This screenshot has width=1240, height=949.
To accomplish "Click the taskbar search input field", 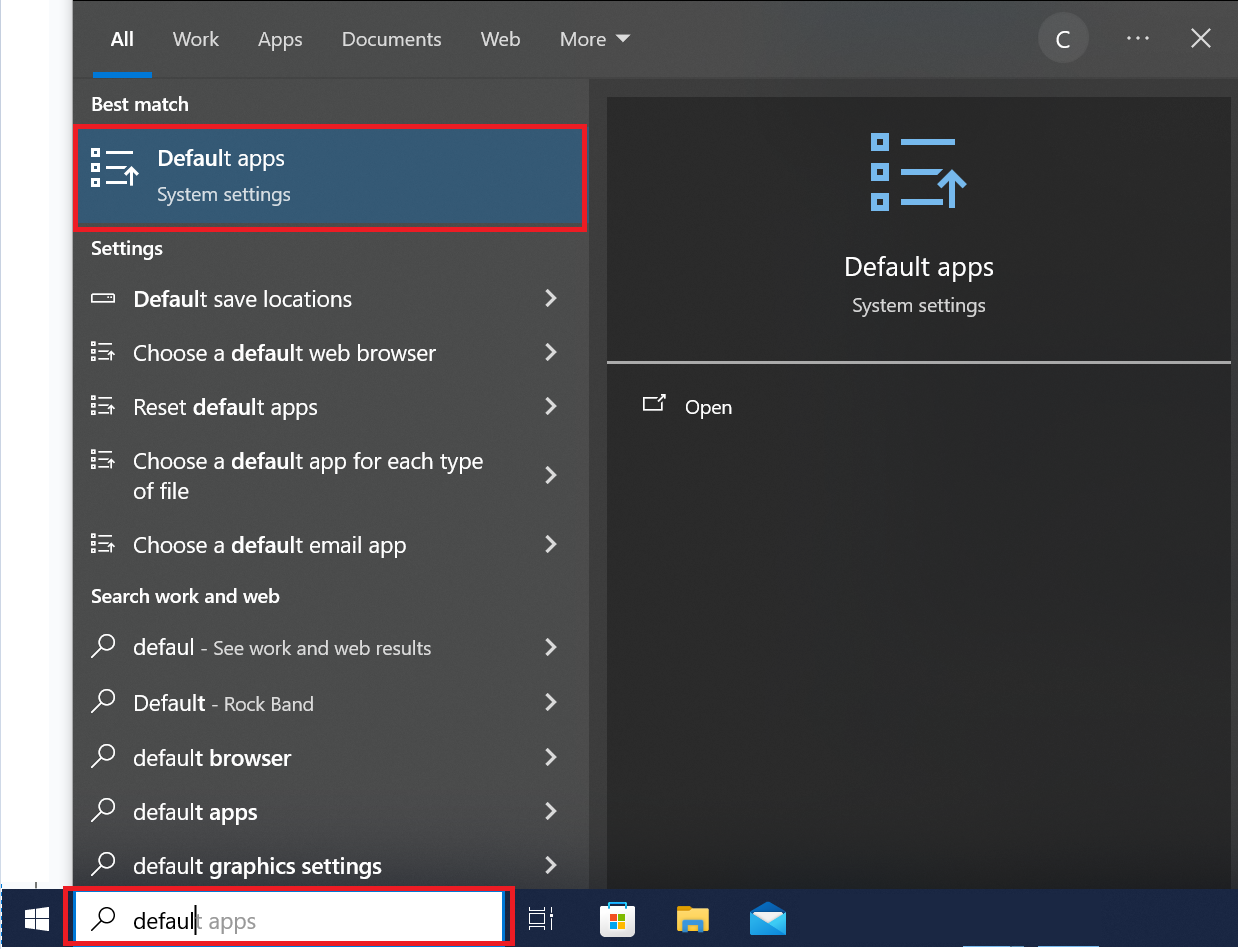I will (x=289, y=919).
